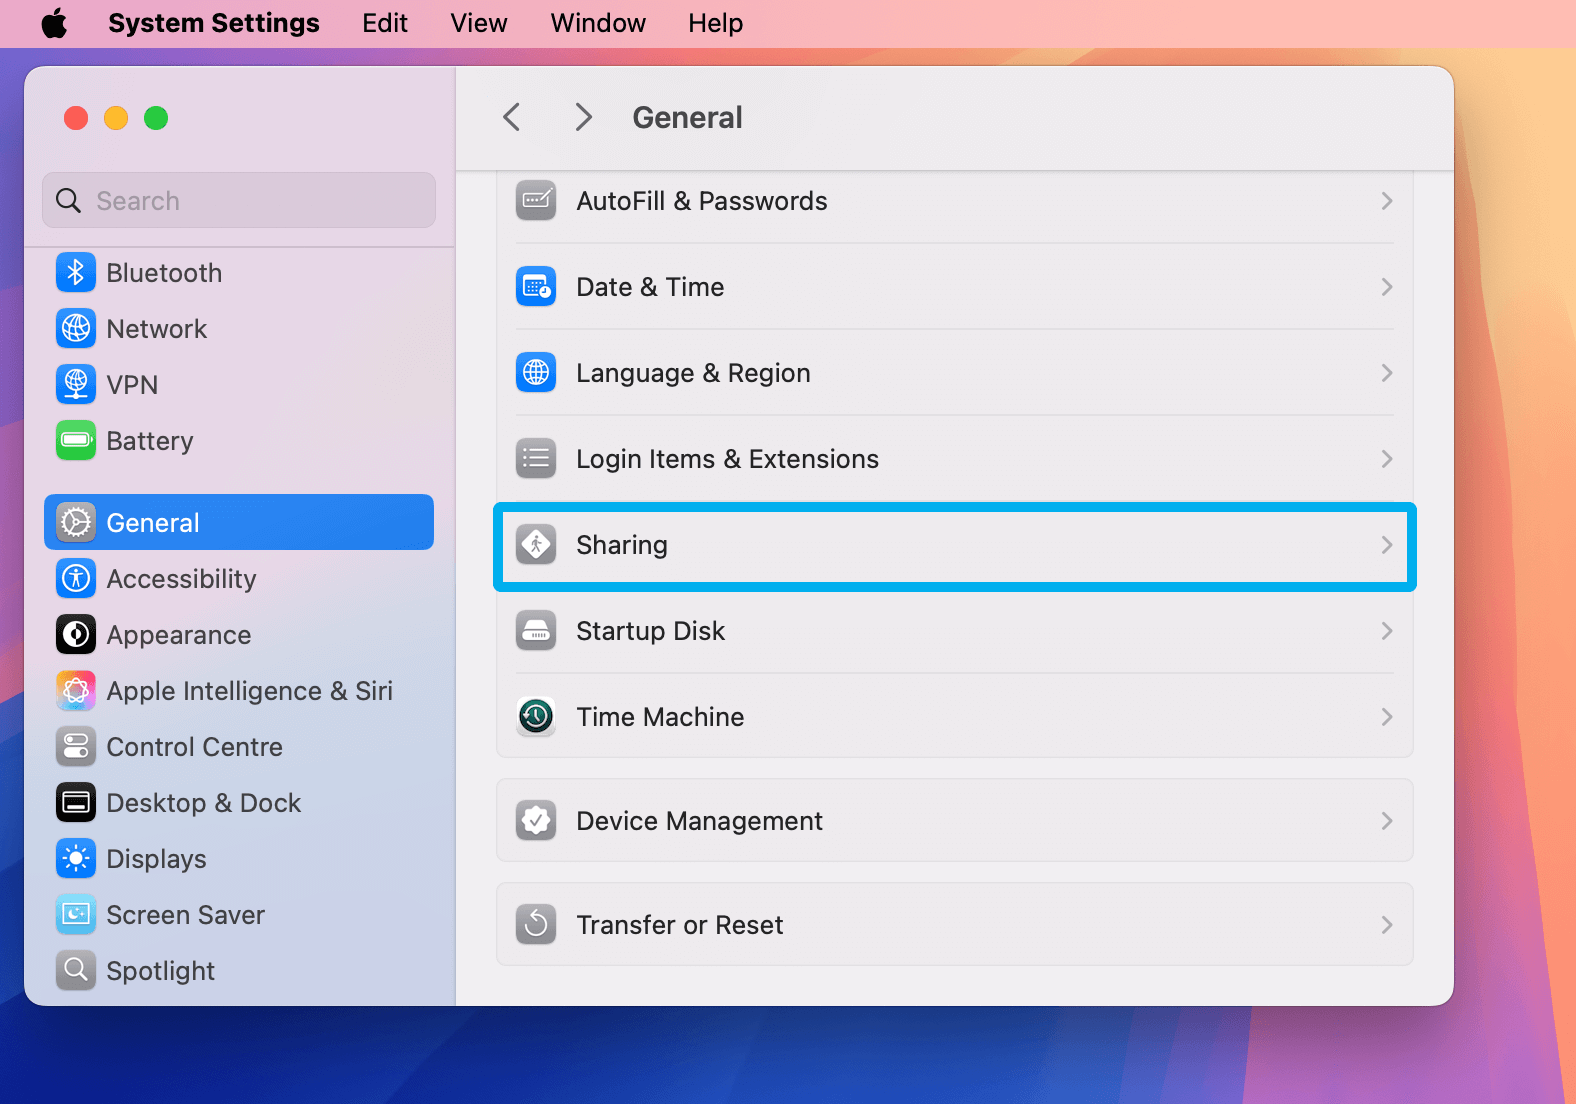
Task: Click the VPN icon in sidebar
Action: 76,385
